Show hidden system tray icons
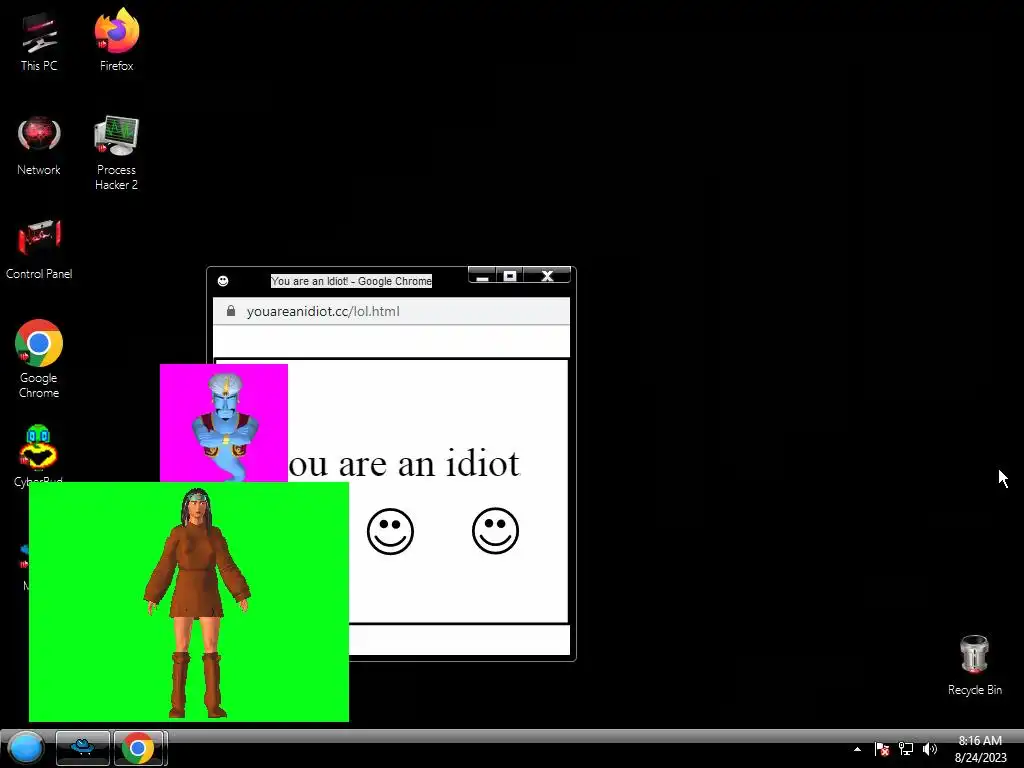The image size is (1024, 768). point(857,749)
